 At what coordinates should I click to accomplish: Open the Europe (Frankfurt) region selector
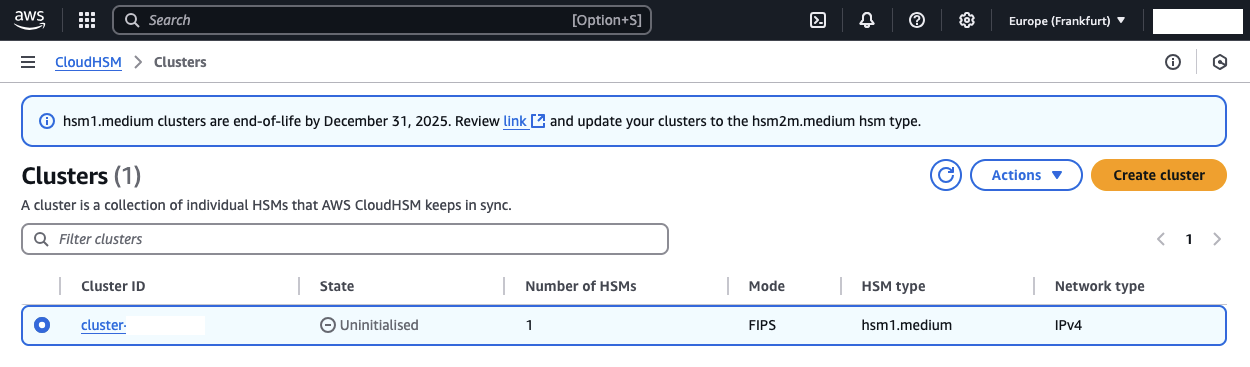click(1067, 20)
